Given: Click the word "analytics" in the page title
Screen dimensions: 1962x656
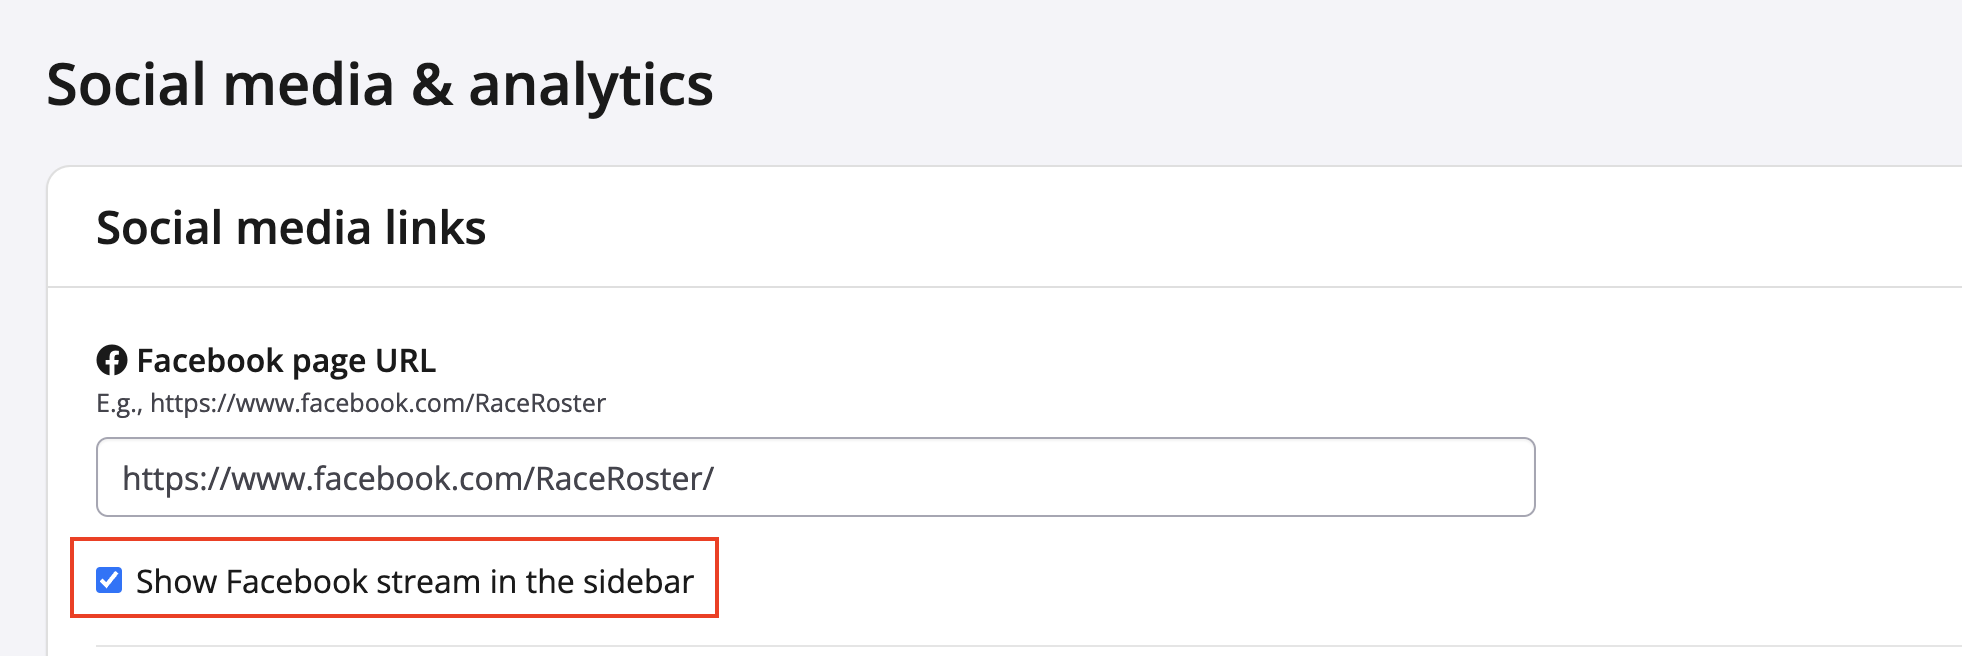Looking at the screenshot, I should tap(590, 84).
